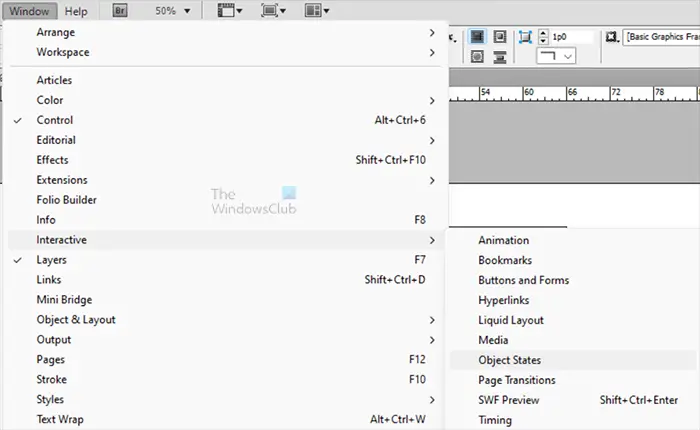Expand the Editorial submenu

(x=226, y=140)
